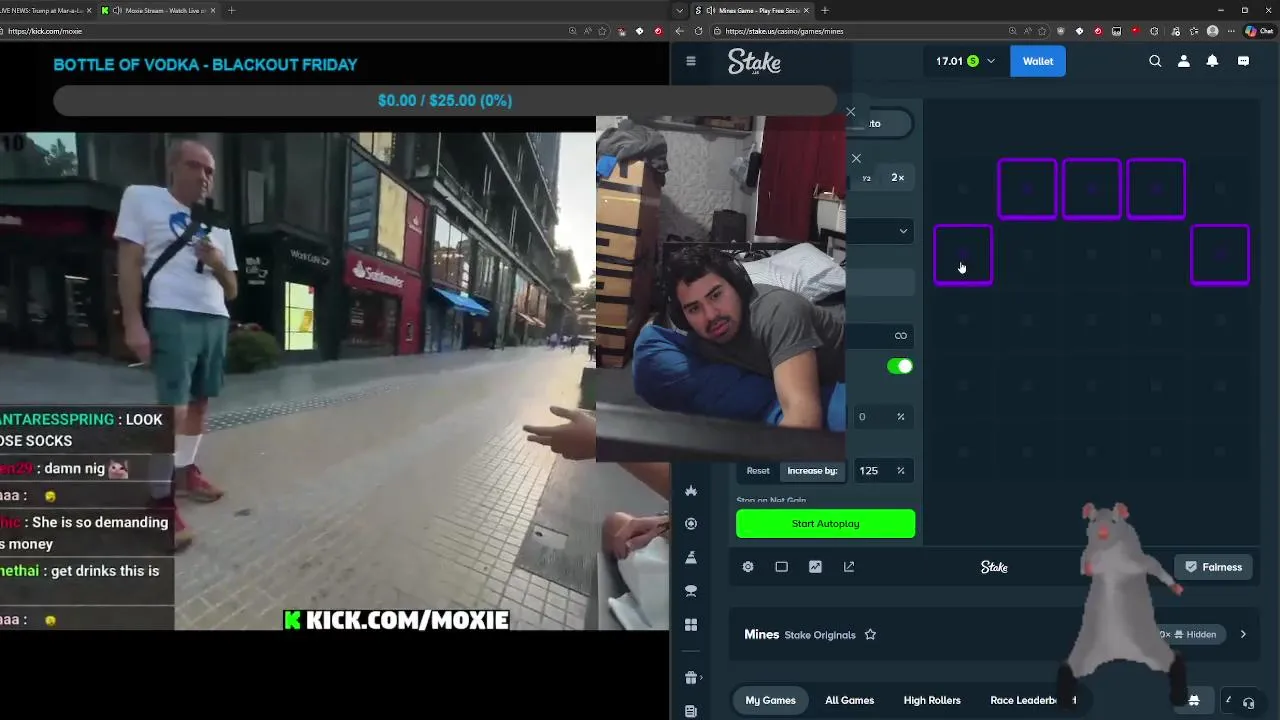Select the Mines Game browser tab
Image resolution: width=1280 pixels, height=720 pixels.
752,10
